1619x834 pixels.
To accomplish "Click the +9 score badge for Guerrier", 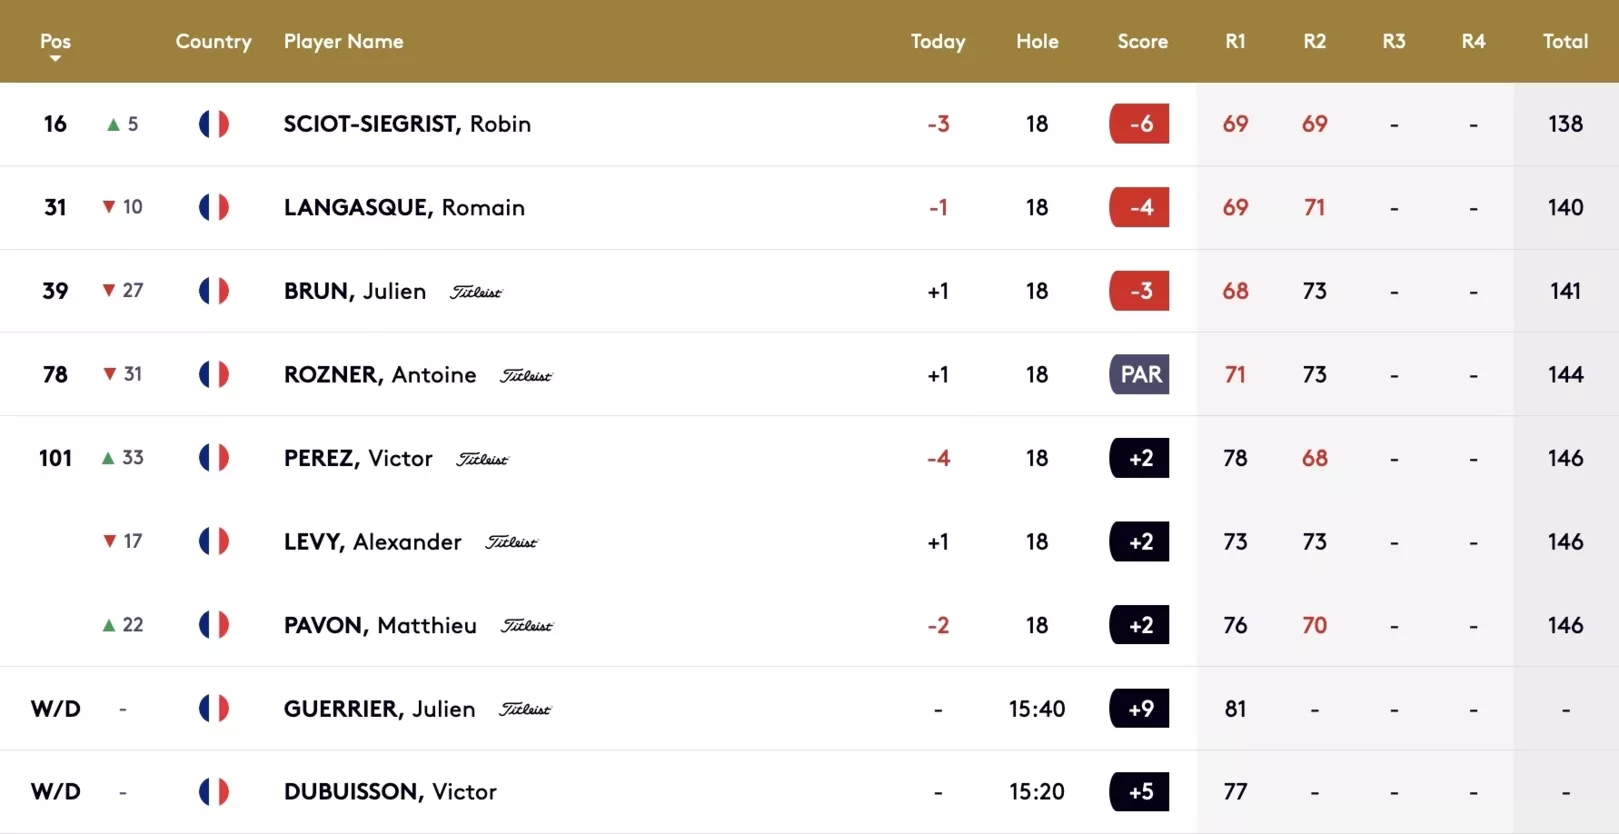I will (x=1139, y=709).
